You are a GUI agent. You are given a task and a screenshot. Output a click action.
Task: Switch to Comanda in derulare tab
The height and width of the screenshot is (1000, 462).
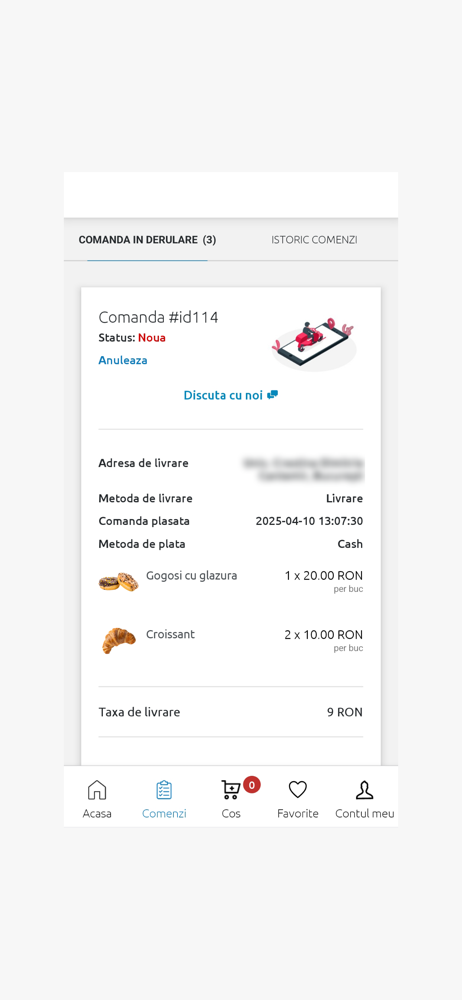[147, 240]
